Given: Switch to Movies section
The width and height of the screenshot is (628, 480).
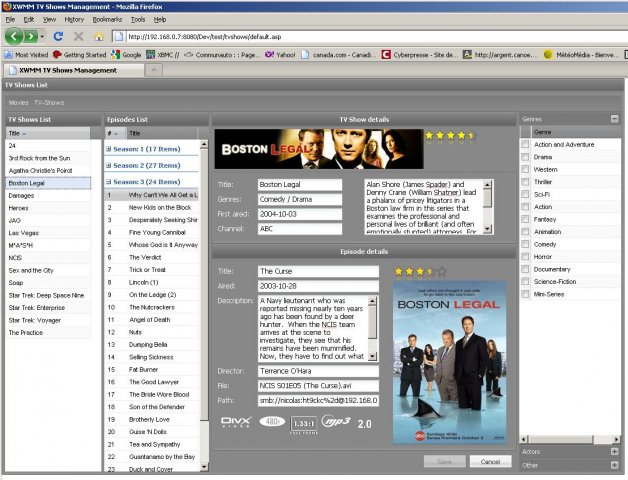Looking at the screenshot, I should pos(18,103).
